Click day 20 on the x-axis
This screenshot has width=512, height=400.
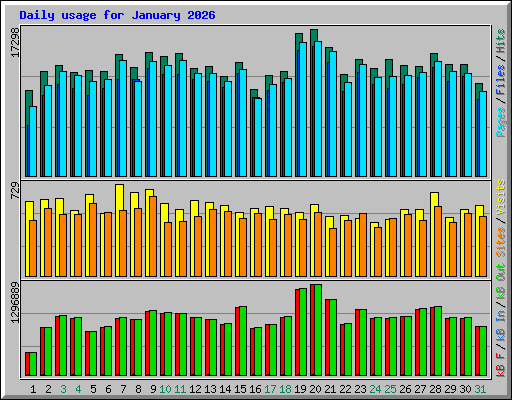[315, 389]
